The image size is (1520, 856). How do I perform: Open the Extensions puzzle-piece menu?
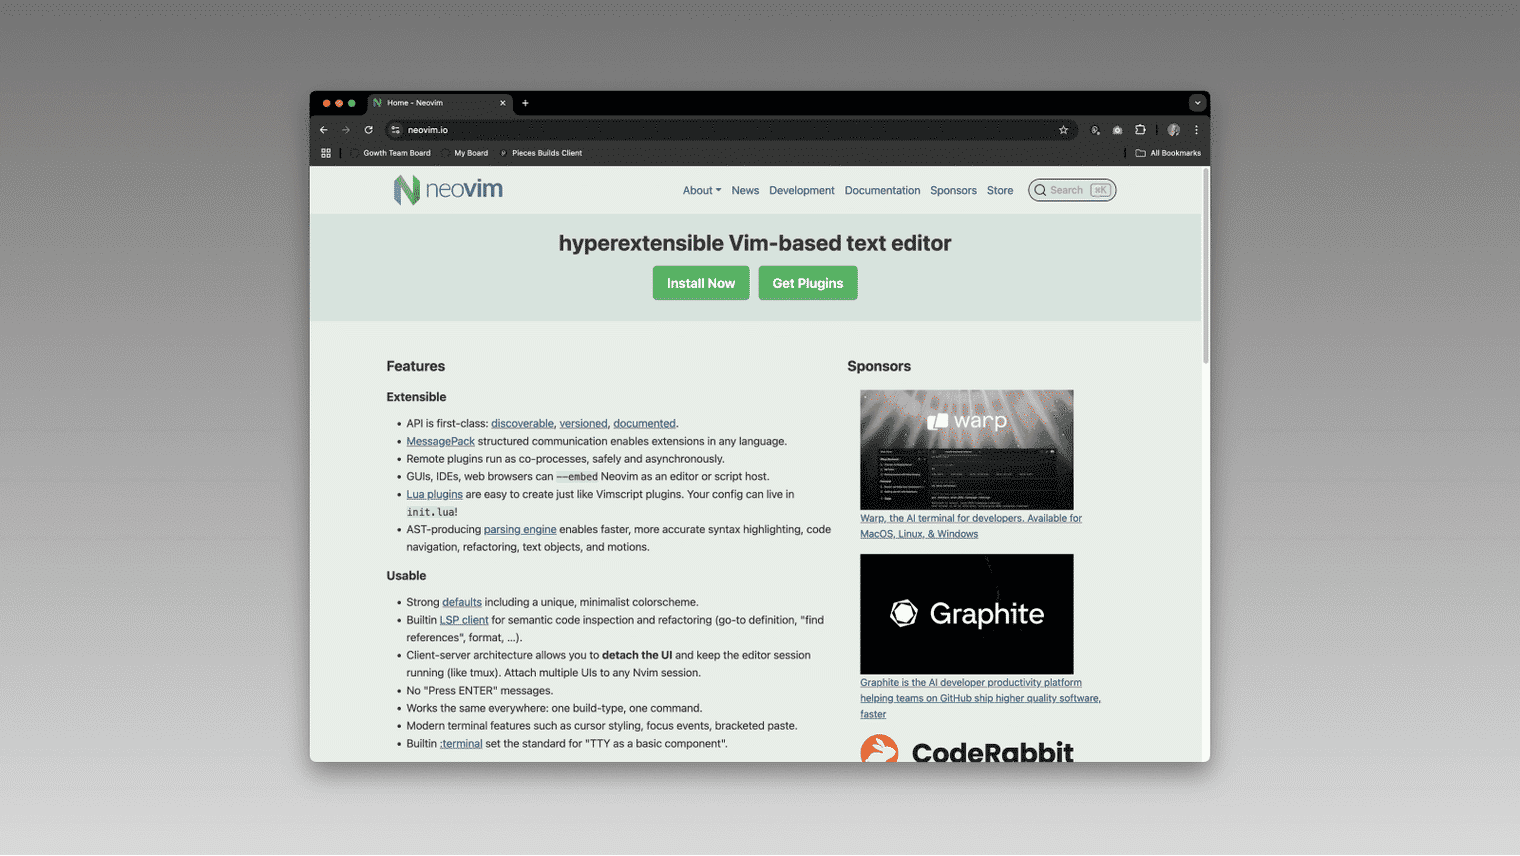tap(1140, 130)
